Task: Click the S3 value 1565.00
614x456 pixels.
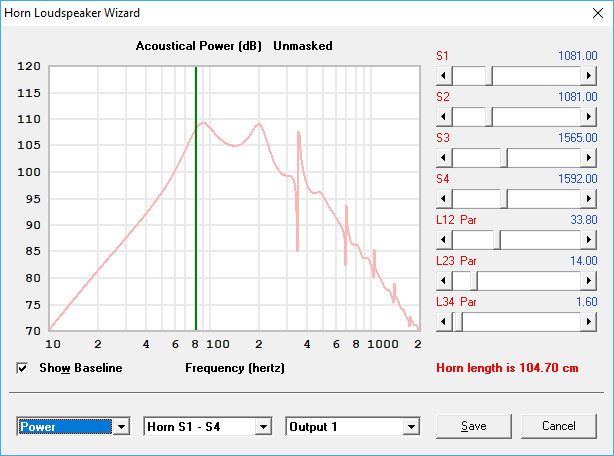Action: 578,138
